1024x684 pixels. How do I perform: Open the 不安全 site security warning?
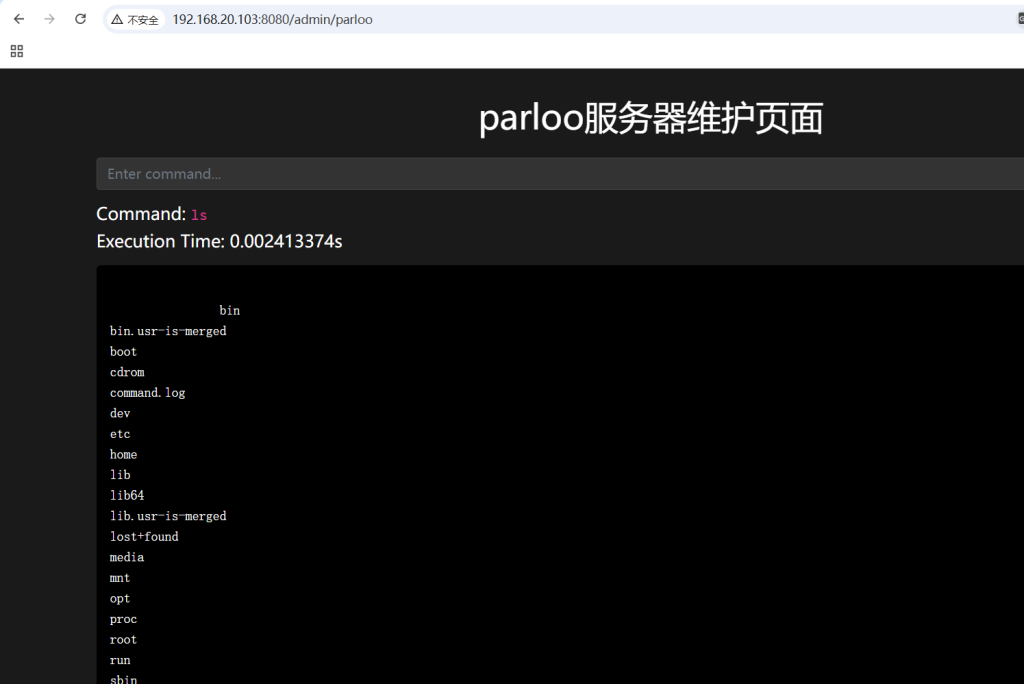135,19
